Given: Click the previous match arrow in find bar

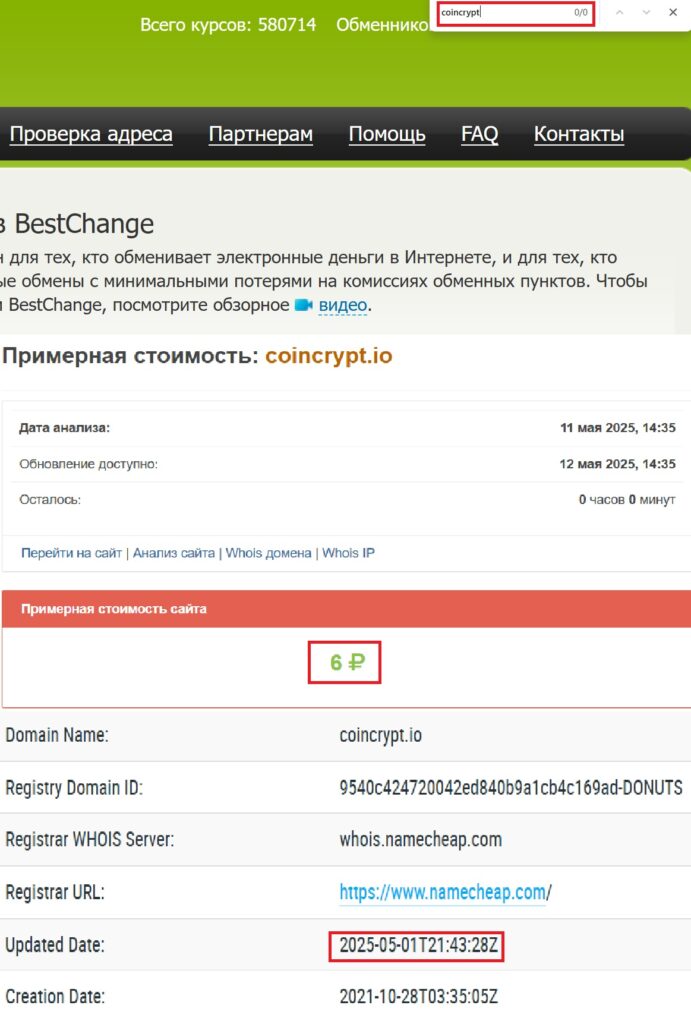Looking at the screenshot, I should pos(620,13).
